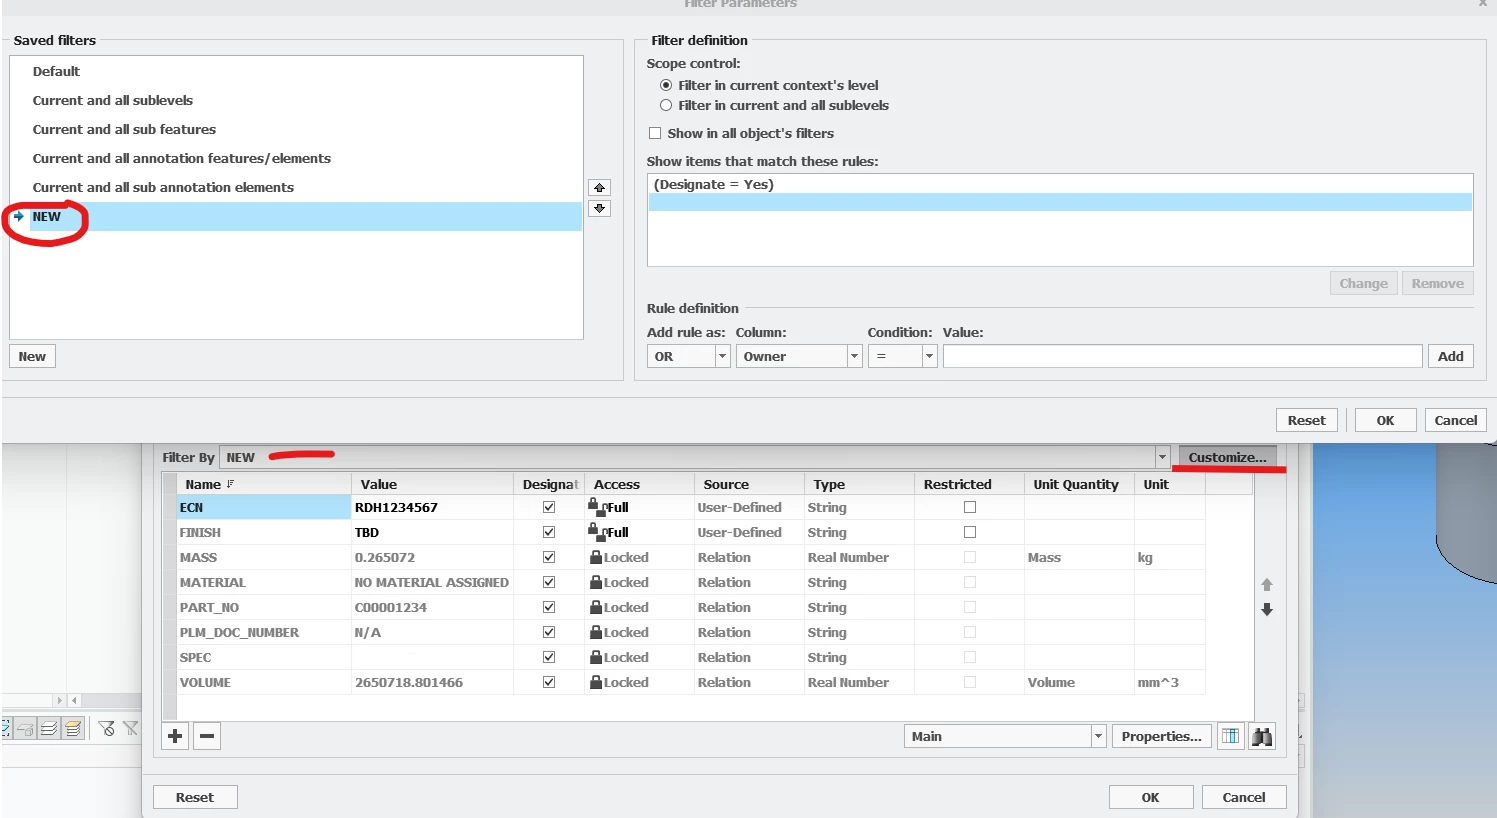Open column setup table icon

tap(1230, 736)
